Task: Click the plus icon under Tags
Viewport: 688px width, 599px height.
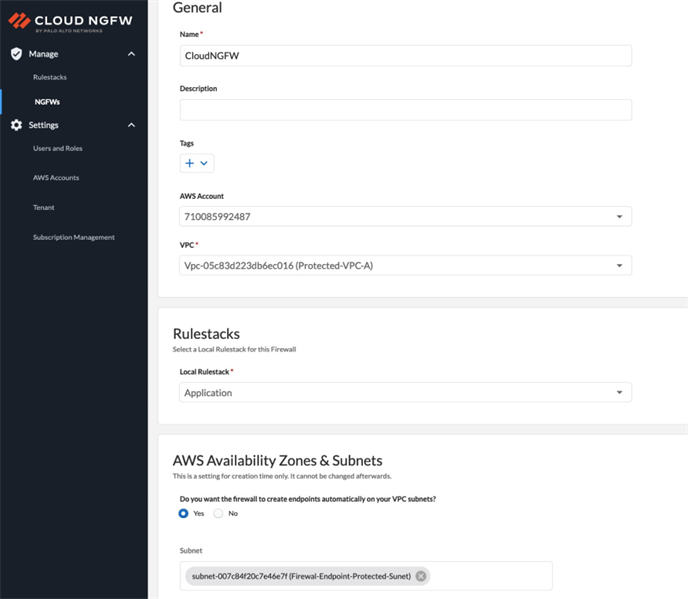Action: tap(190, 163)
